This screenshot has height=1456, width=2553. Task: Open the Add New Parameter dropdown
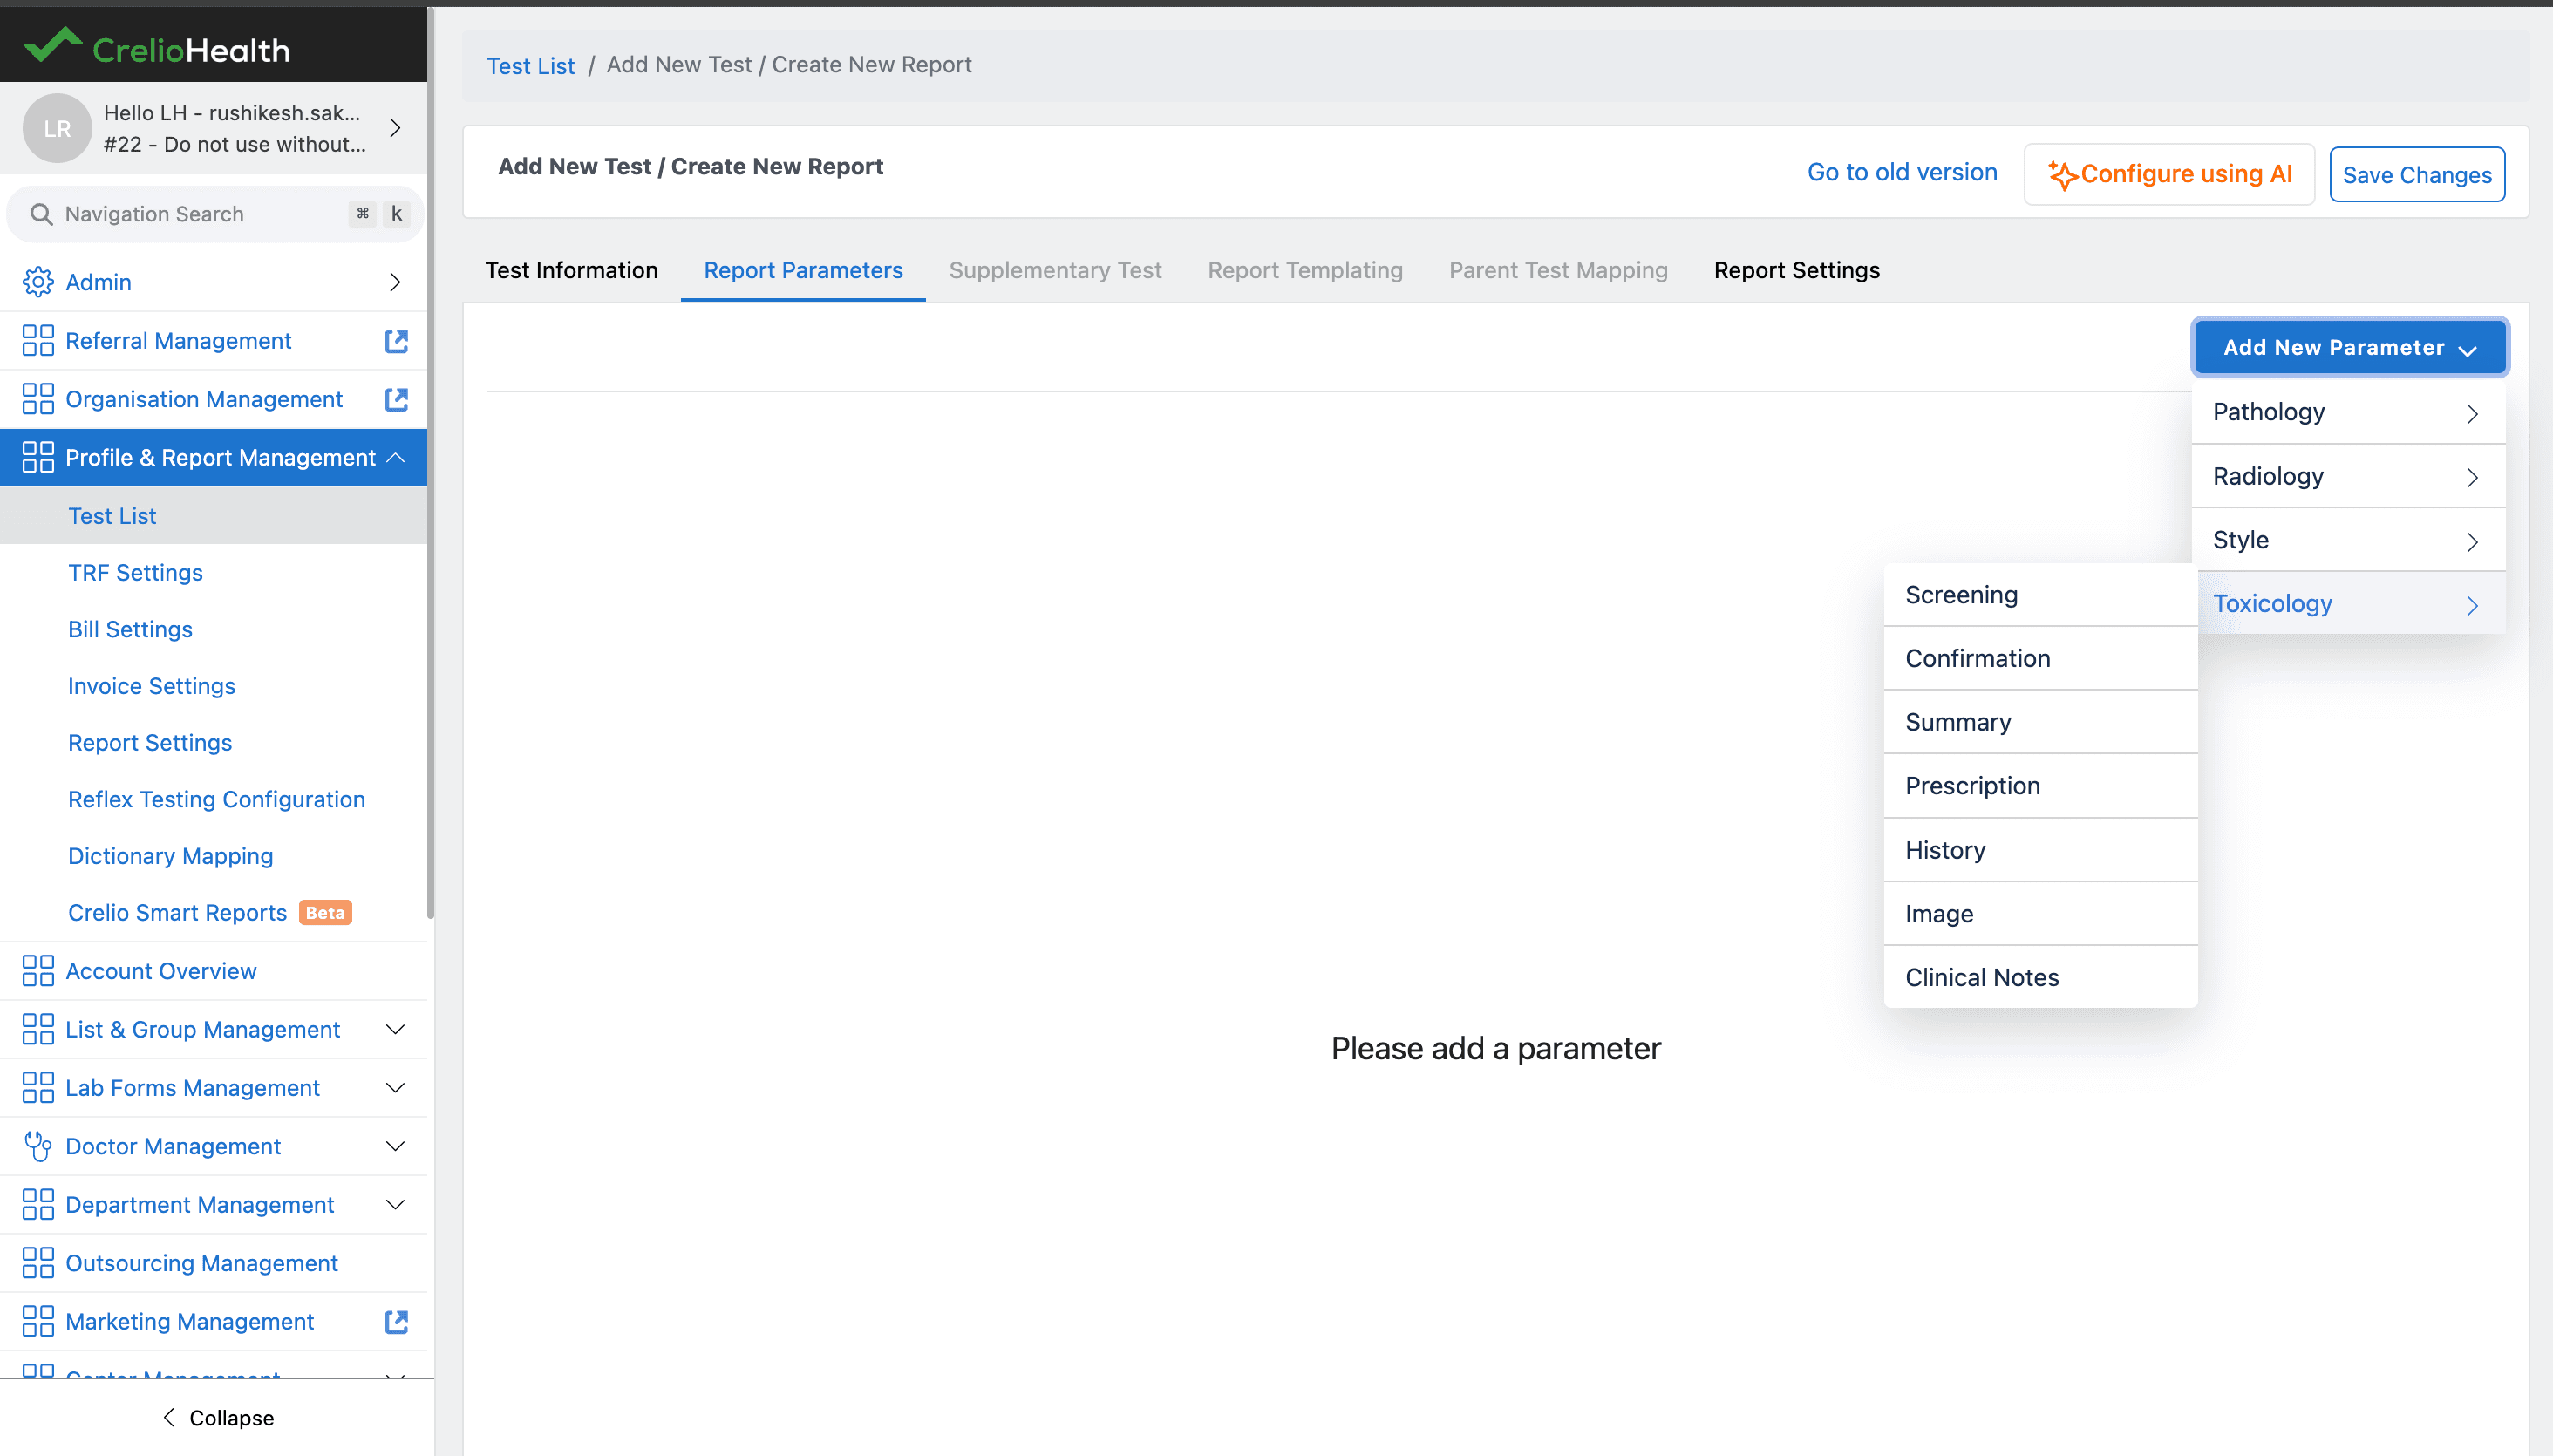[x=2350, y=347]
